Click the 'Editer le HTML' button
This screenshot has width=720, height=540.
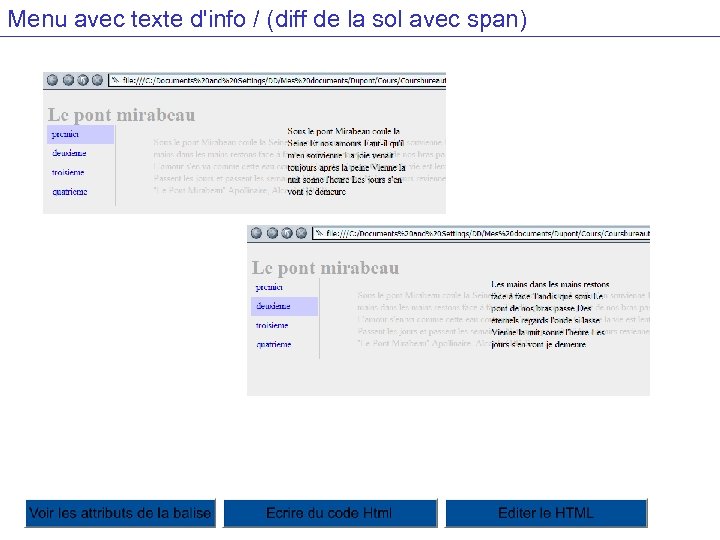tap(546, 513)
